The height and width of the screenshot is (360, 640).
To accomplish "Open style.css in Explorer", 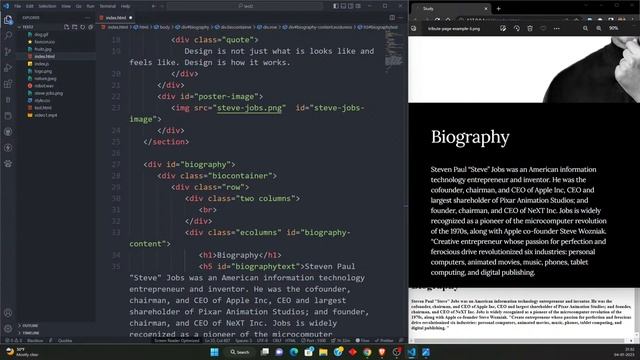I will 42,100.
